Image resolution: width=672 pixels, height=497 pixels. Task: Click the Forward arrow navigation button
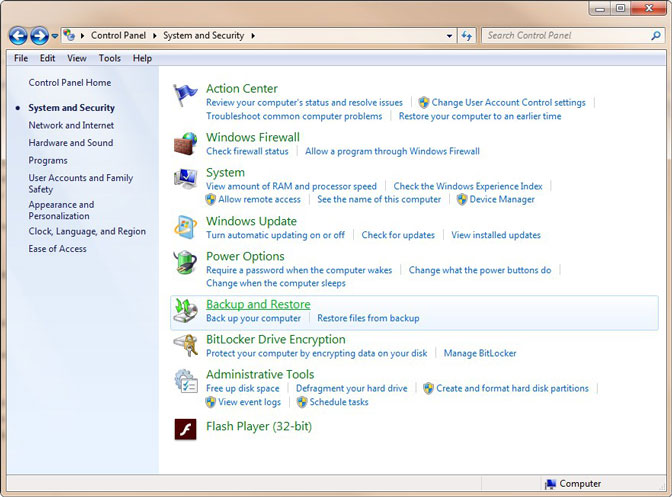[39, 36]
